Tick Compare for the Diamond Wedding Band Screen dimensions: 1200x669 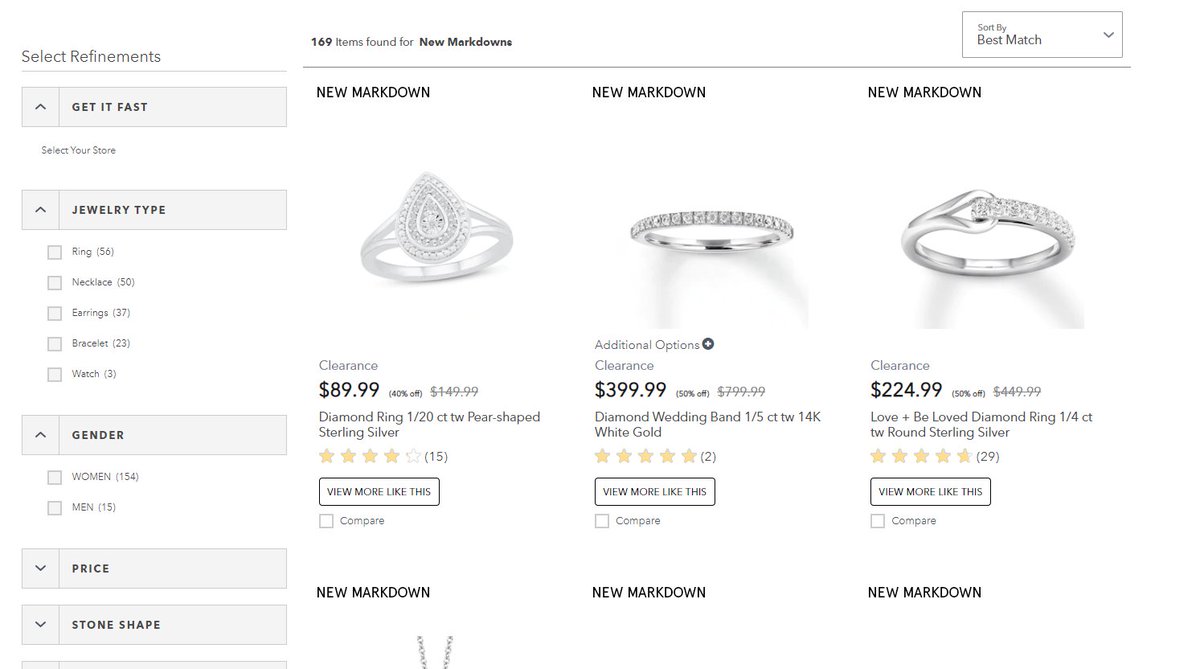(x=602, y=521)
